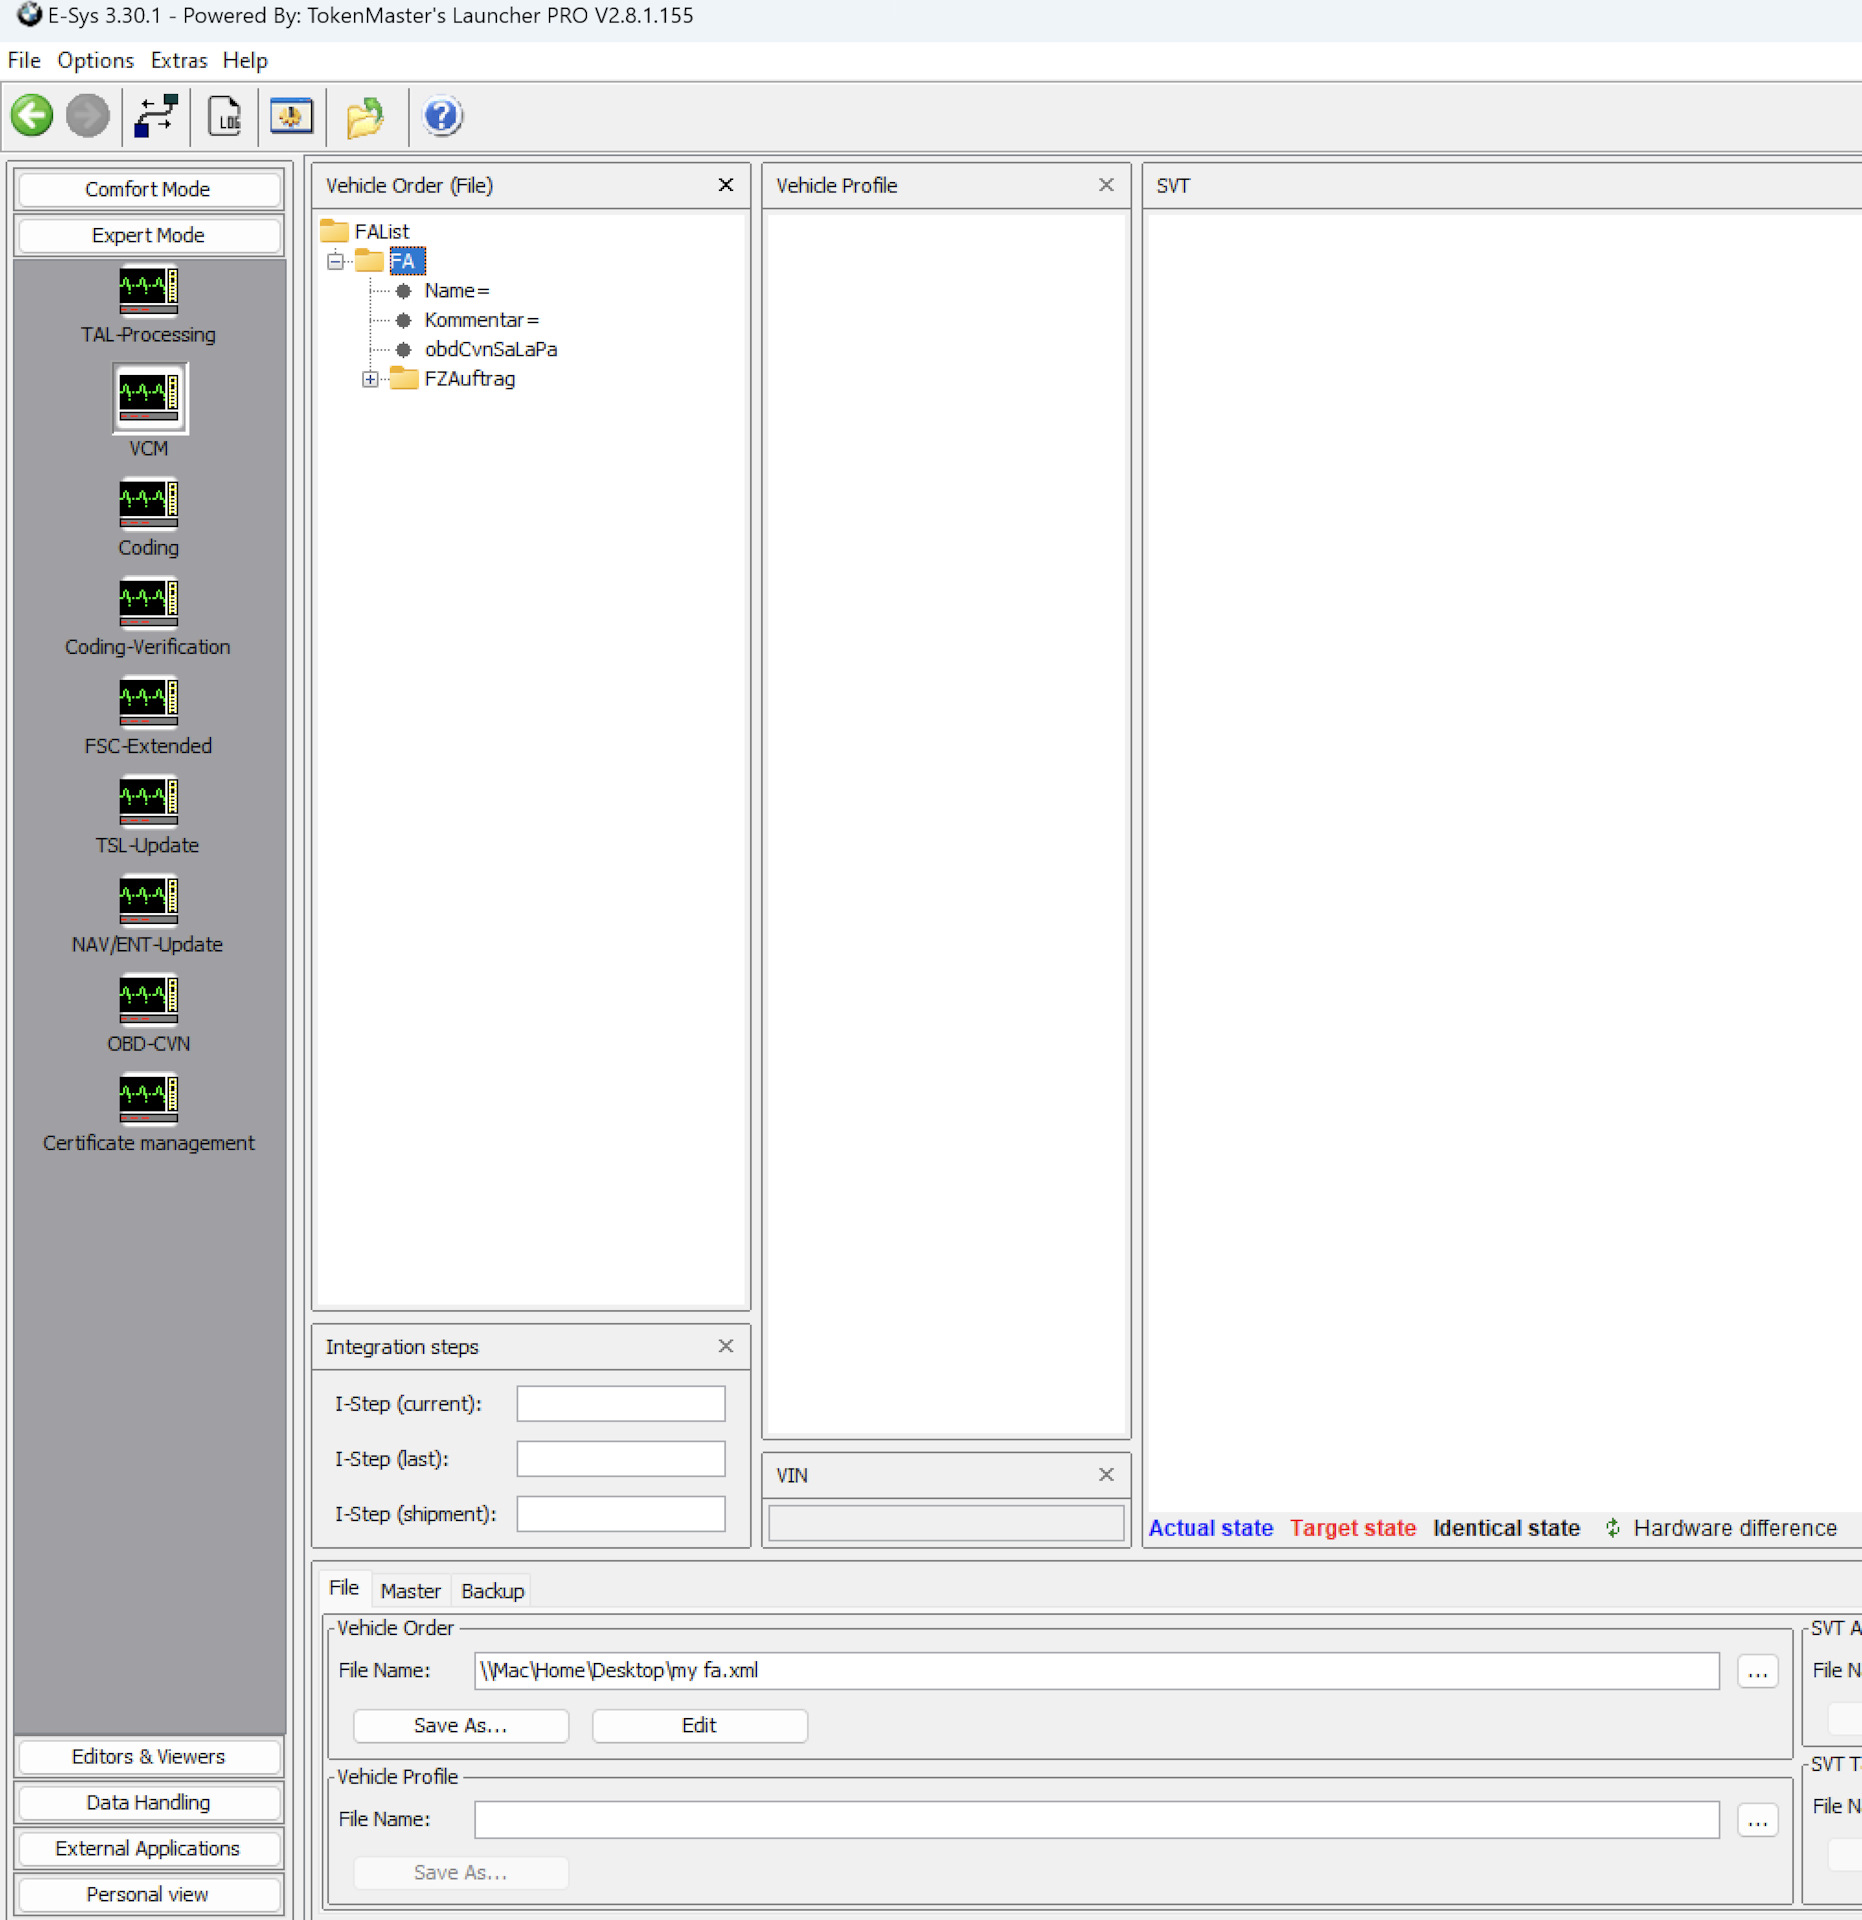Image resolution: width=1862 pixels, height=1920 pixels.
Task: Select the OBD-CVN module icon
Action: coord(148,999)
